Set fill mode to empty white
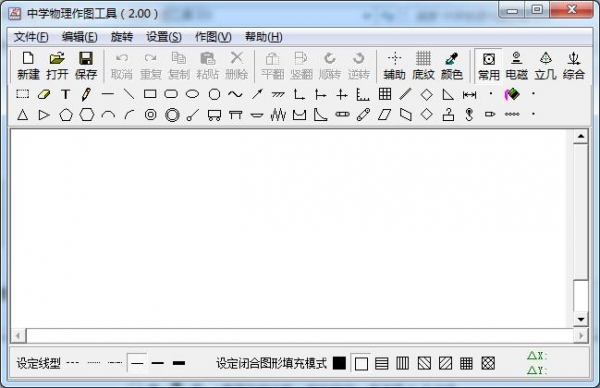The height and width of the screenshot is (388, 600). (x=361, y=363)
